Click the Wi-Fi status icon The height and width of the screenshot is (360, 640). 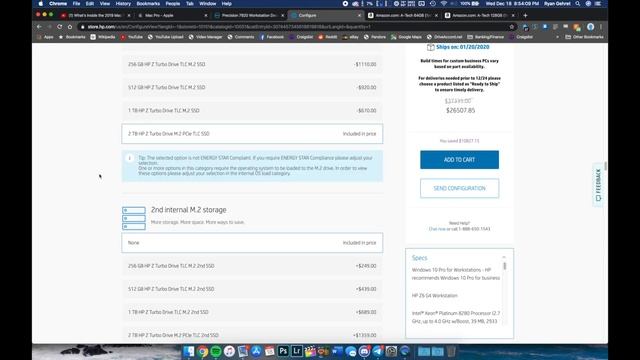(x=444, y=3)
